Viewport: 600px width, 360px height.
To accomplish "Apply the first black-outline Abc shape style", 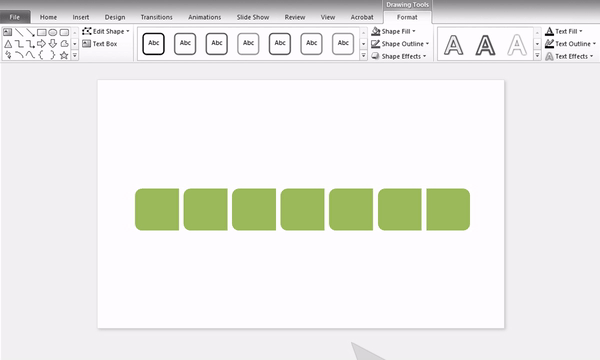I will coord(153,44).
